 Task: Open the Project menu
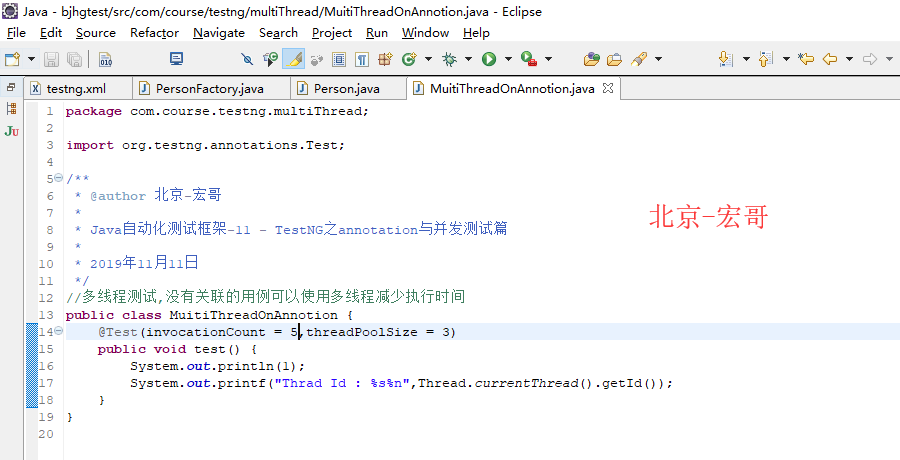click(x=332, y=33)
